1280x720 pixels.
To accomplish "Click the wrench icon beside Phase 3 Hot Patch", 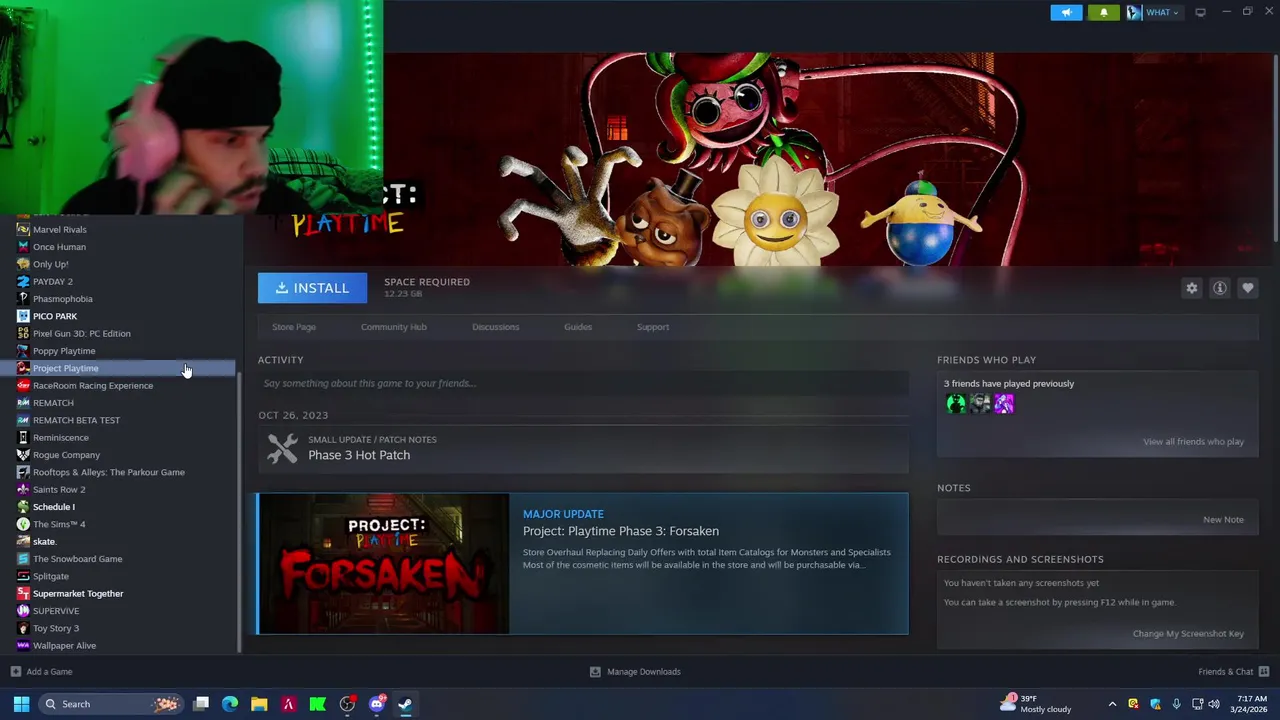I will [282, 448].
